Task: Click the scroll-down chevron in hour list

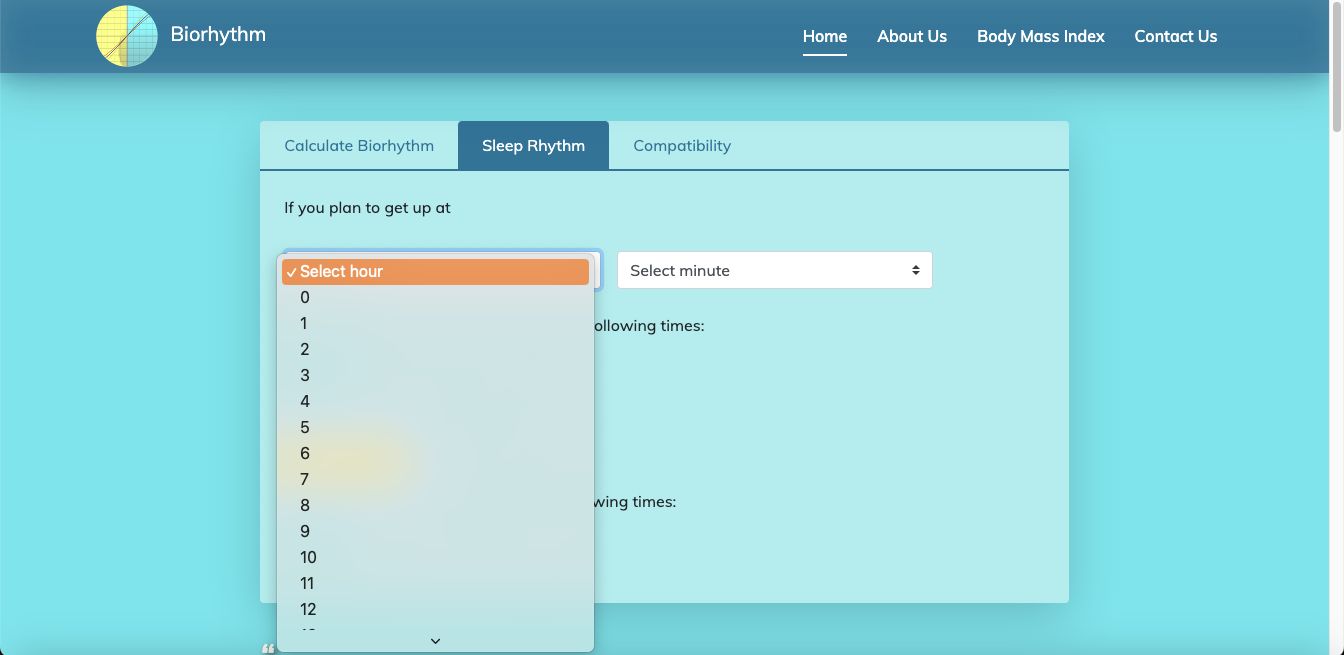Action: pos(435,641)
